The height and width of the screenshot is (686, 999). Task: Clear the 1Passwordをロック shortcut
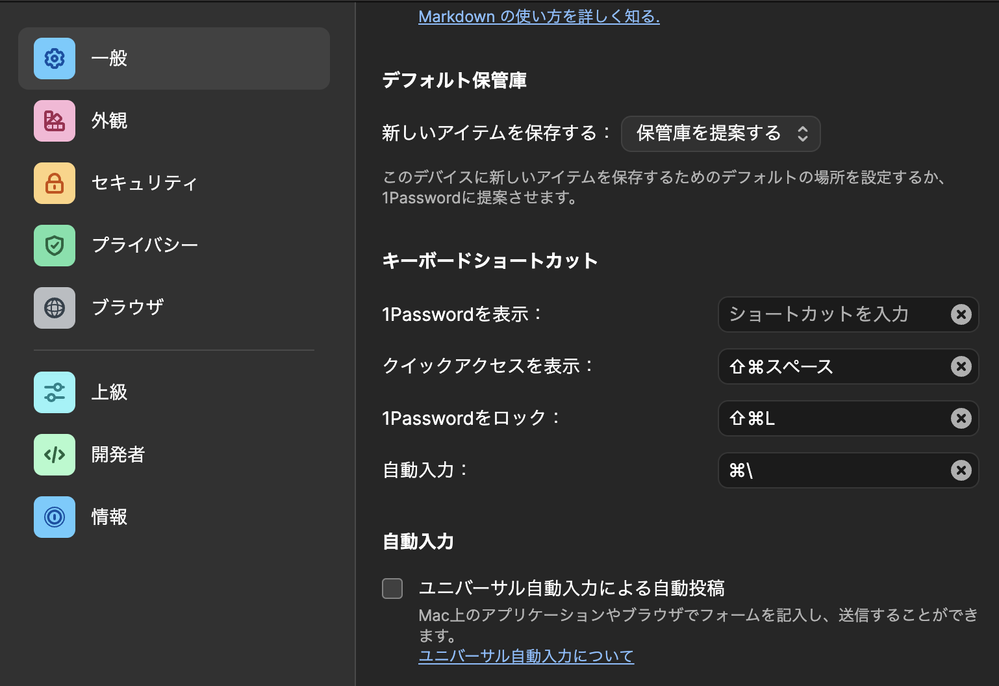point(960,418)
